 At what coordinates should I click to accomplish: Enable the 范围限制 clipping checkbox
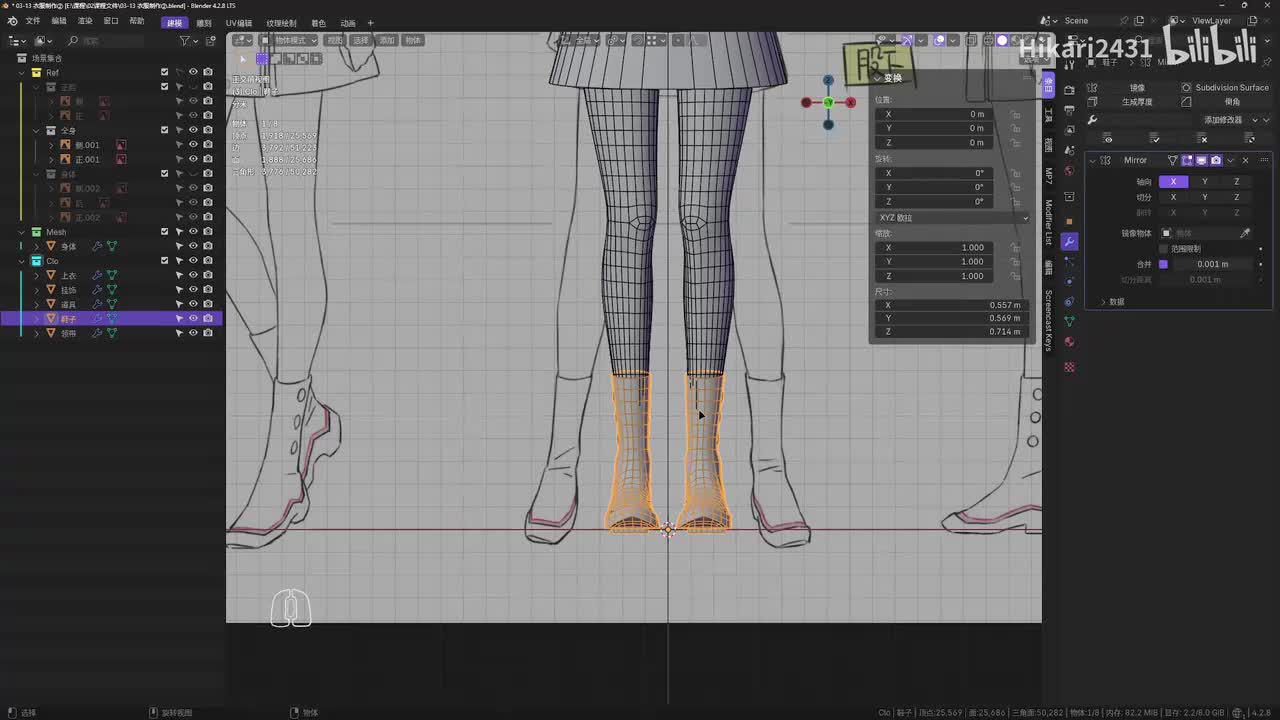click(x=1163, y=248)
